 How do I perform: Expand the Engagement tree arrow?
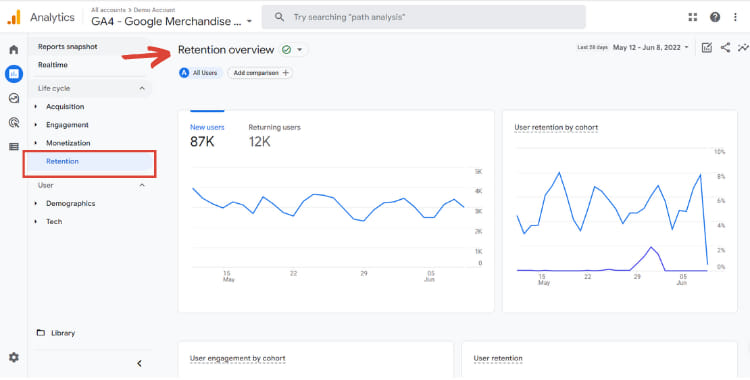point(36,125)
